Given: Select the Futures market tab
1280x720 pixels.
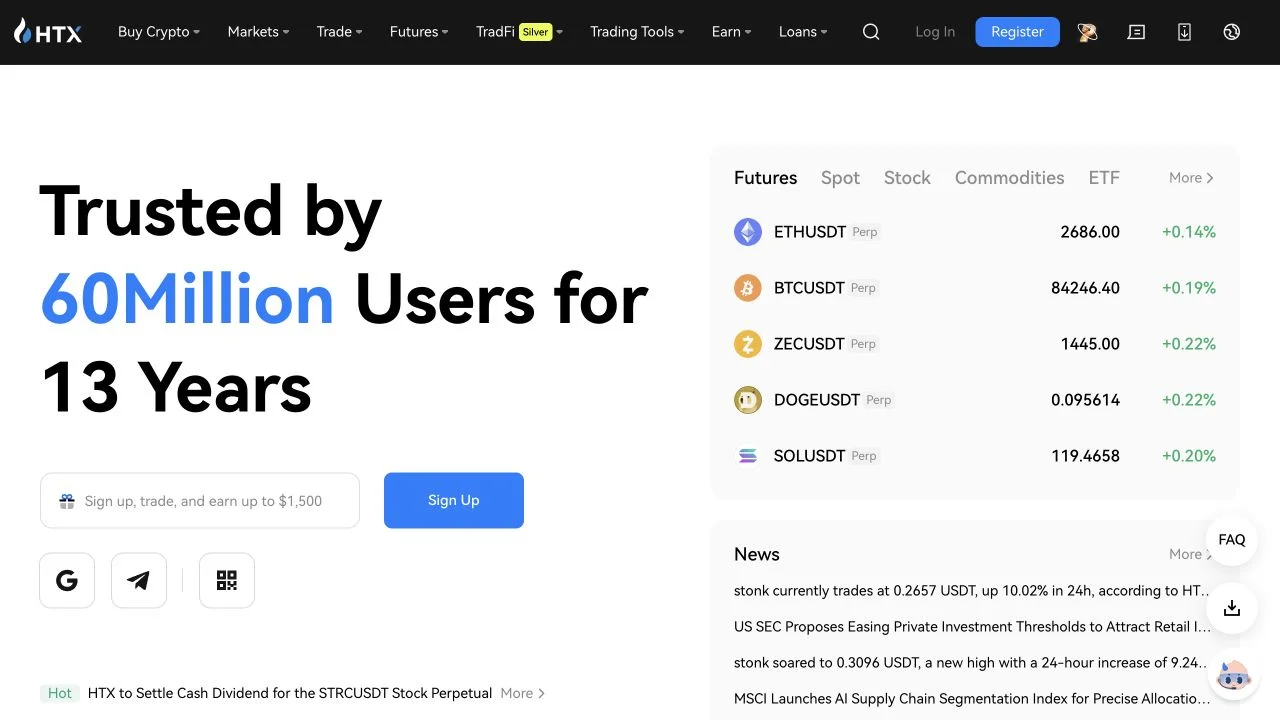Looking at the screenshot, I should click(765, 178).
